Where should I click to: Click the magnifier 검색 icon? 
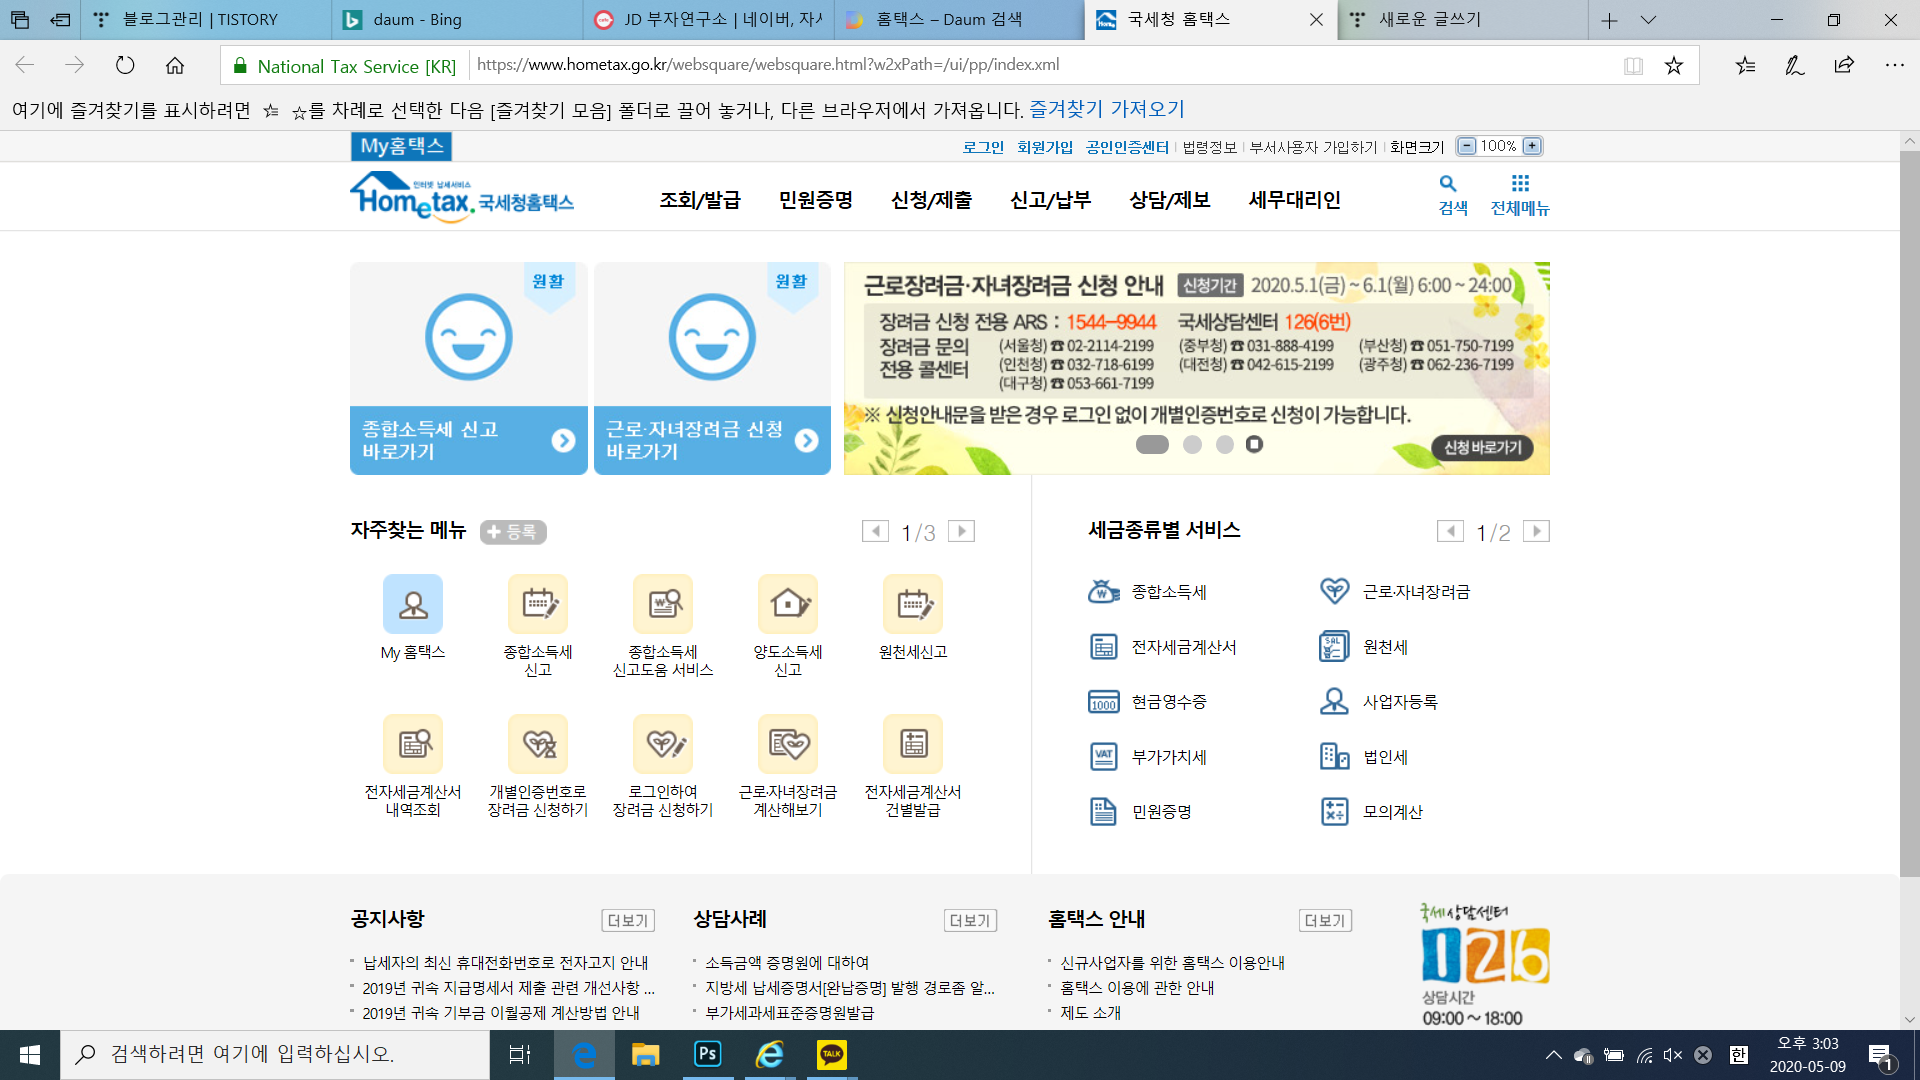click(1448, 184)
